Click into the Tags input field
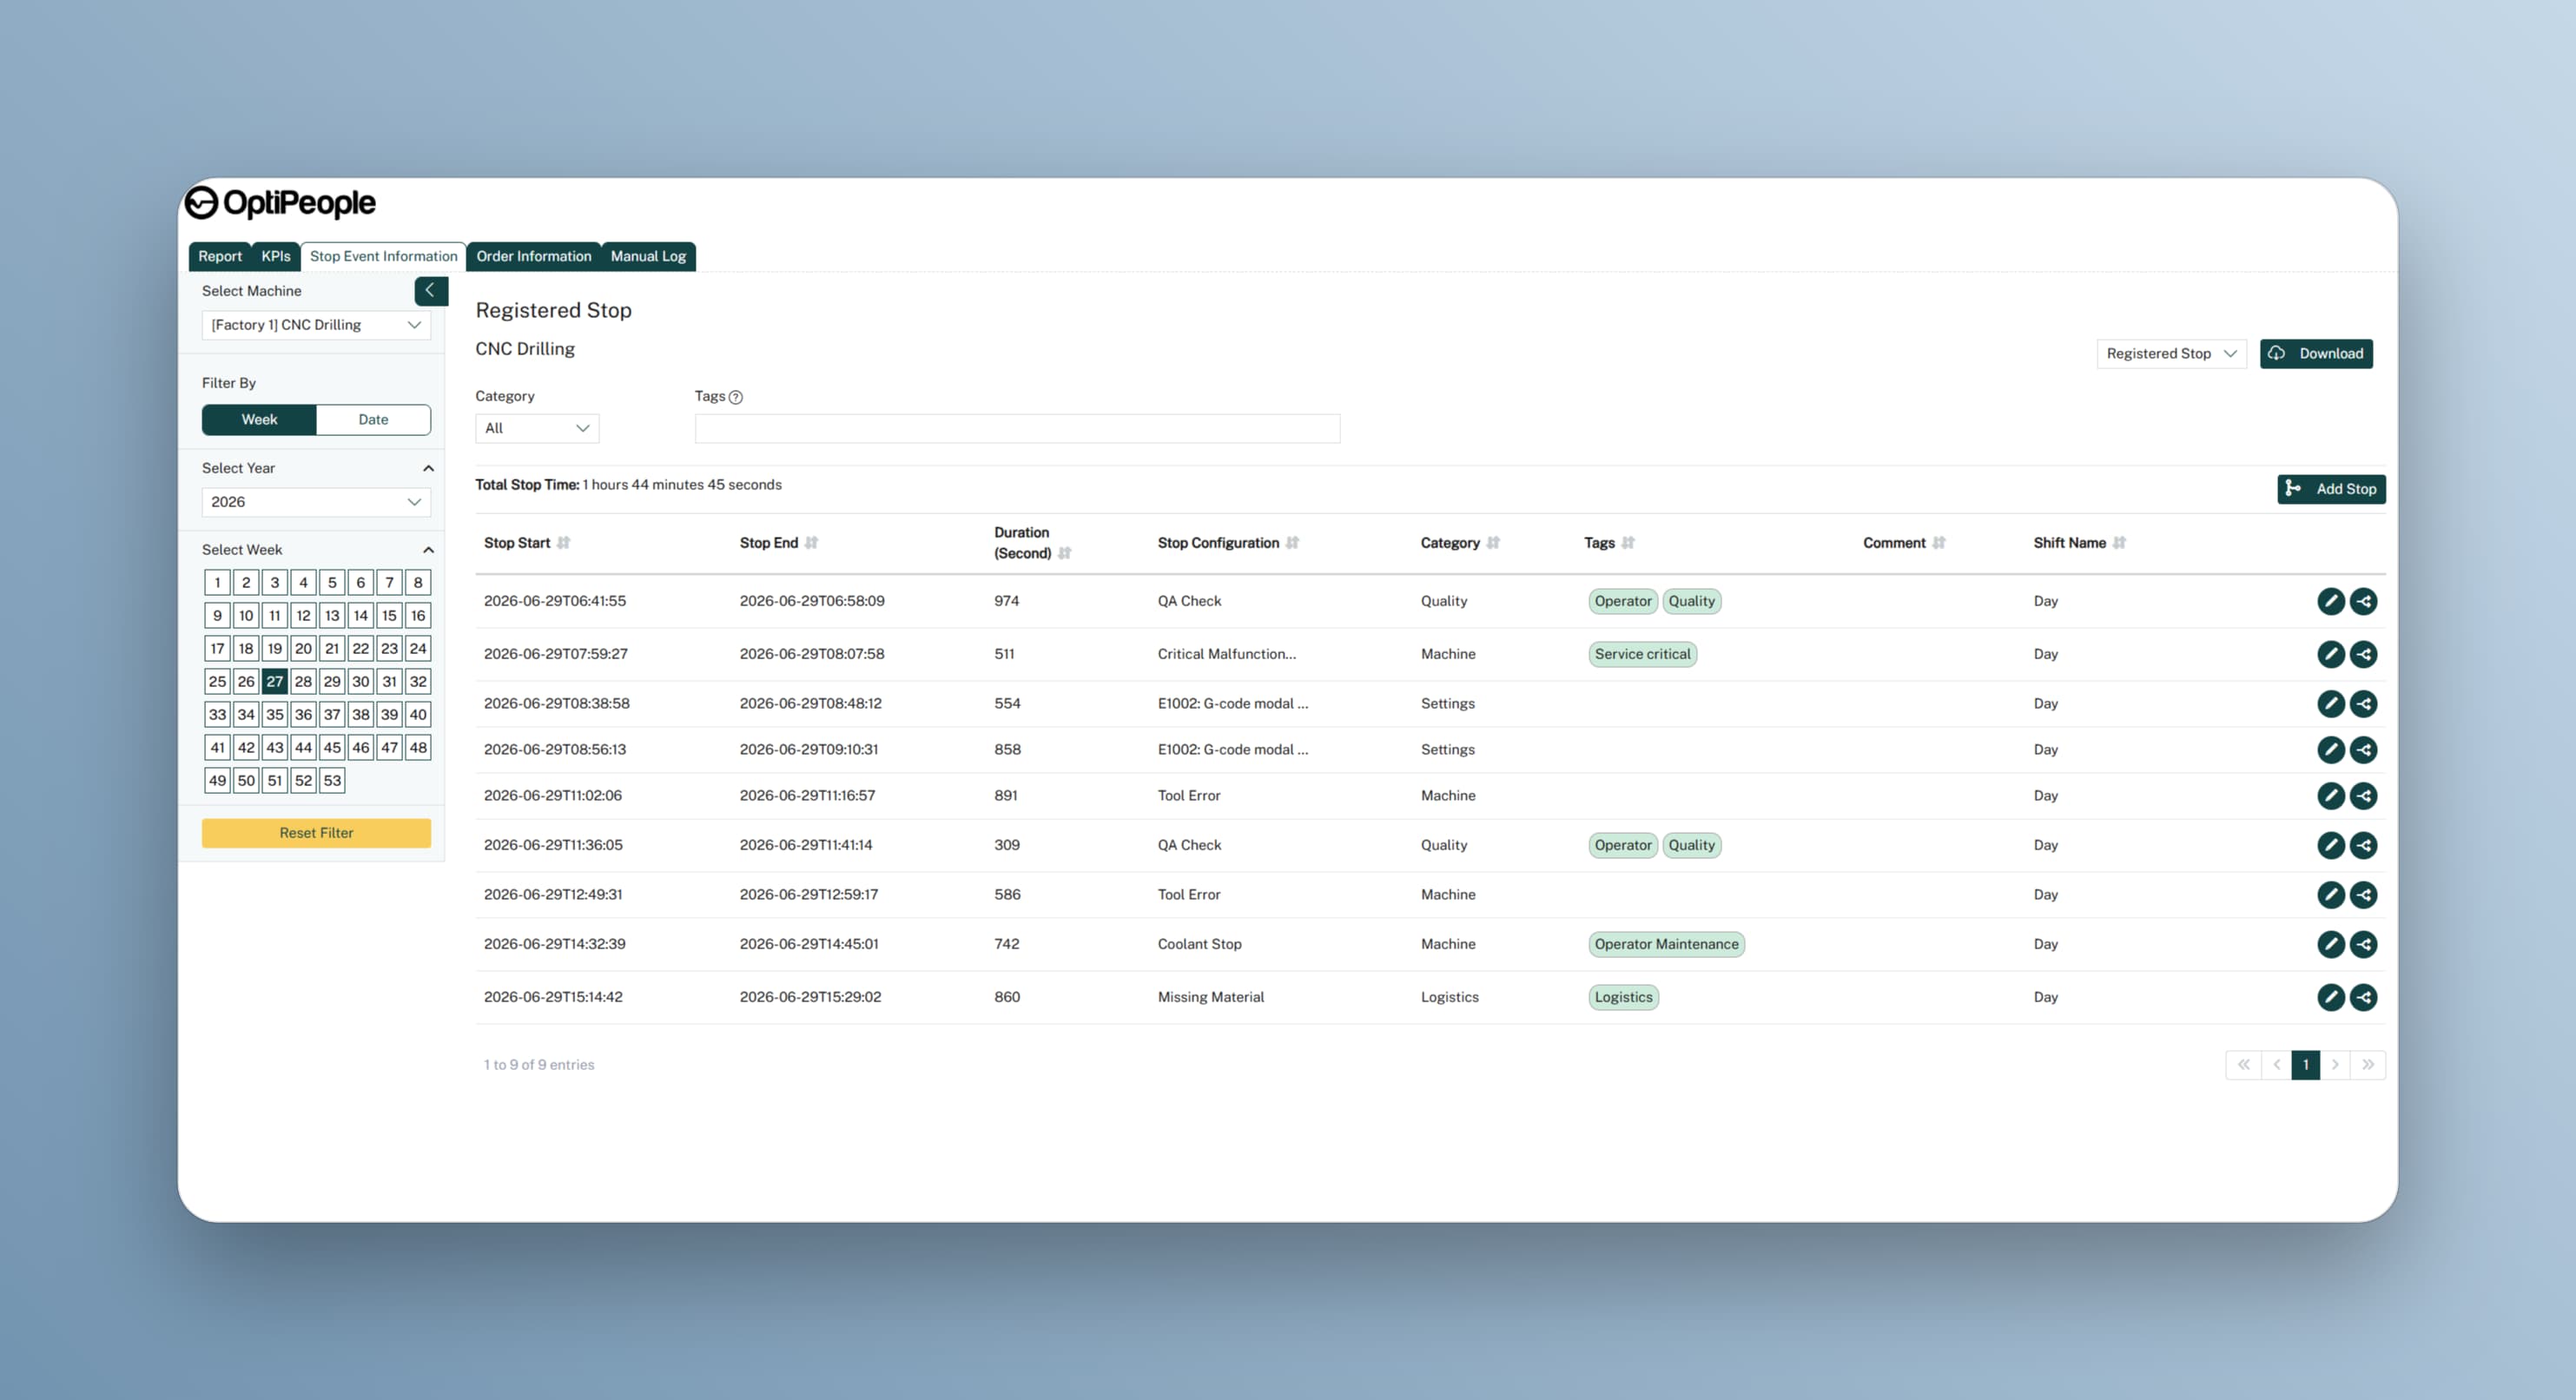This screenshot has width=2576, height=1400. click(x=1017, y=428)
